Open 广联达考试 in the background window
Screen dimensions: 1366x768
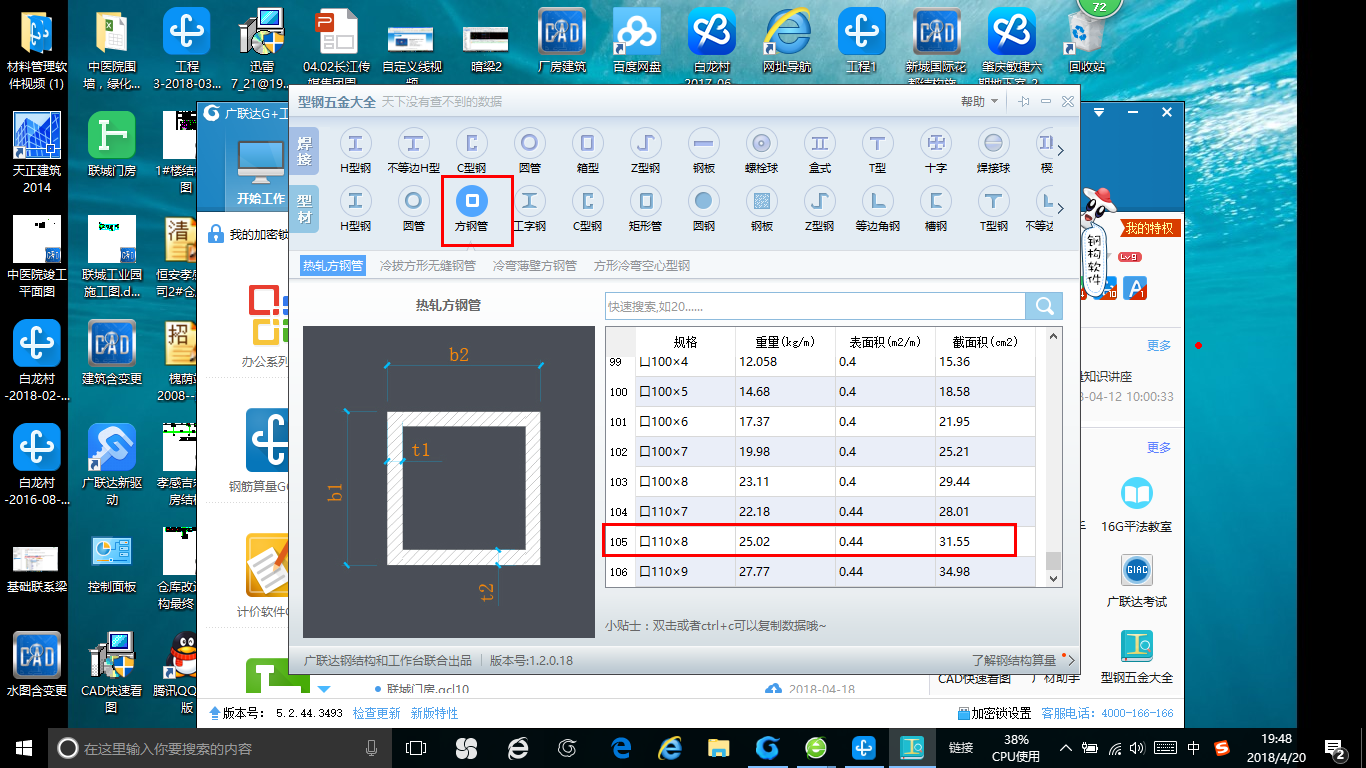pos(1136,581)
